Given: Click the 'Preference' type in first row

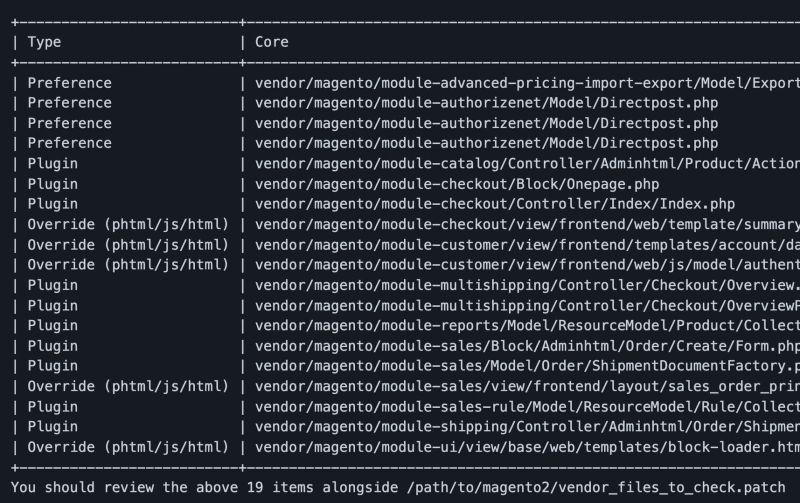Looking at the screenshot, I should 69,83.
